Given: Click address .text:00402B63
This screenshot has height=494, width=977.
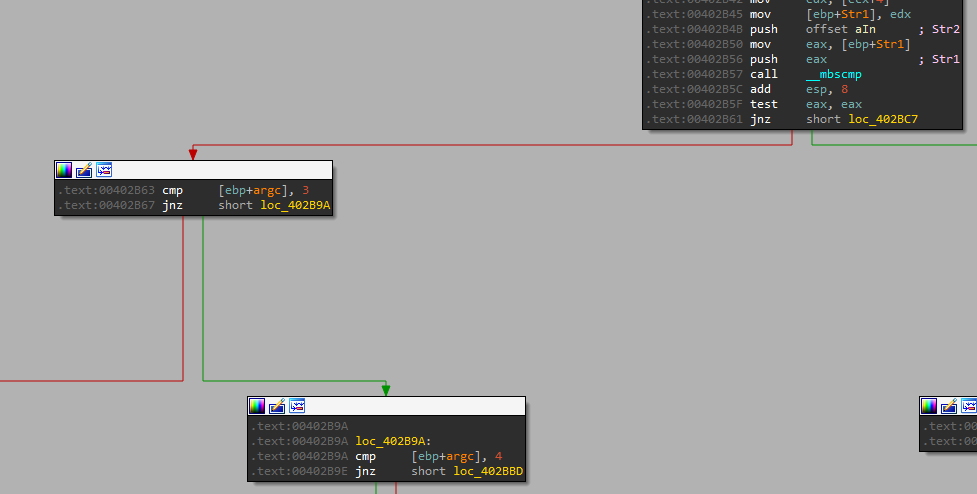Looking at the screenshot, I should click(105, 190).
